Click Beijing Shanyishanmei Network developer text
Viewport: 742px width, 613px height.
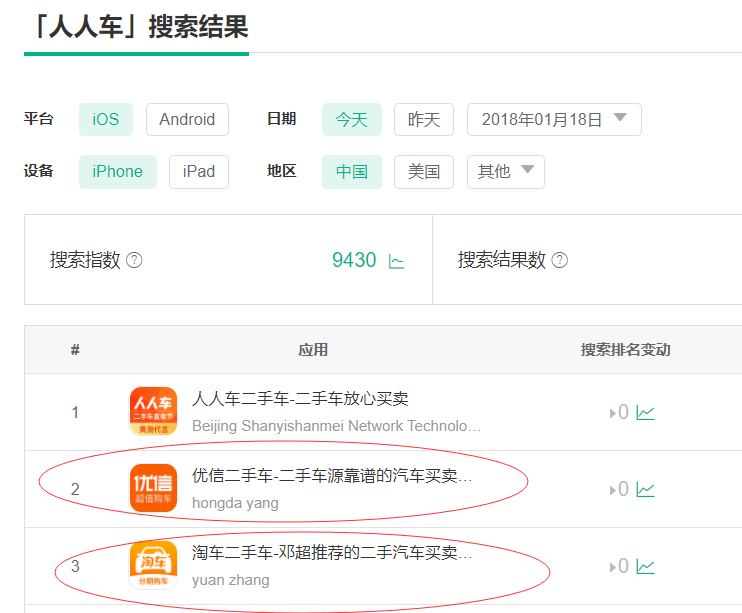336,426
